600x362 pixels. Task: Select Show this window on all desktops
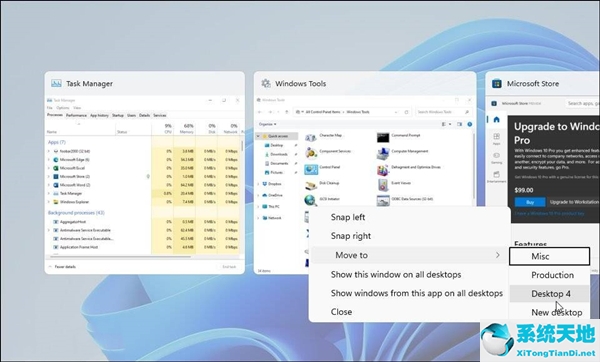coord(396,274)
